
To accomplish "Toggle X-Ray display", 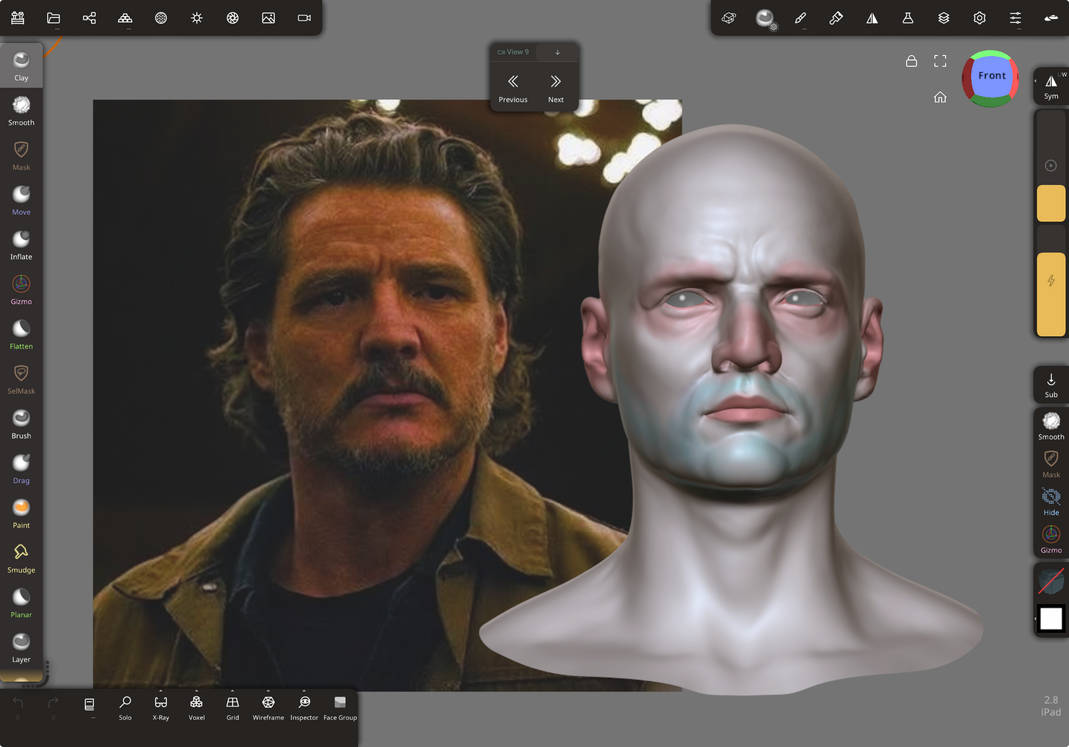I will (161, 707).
